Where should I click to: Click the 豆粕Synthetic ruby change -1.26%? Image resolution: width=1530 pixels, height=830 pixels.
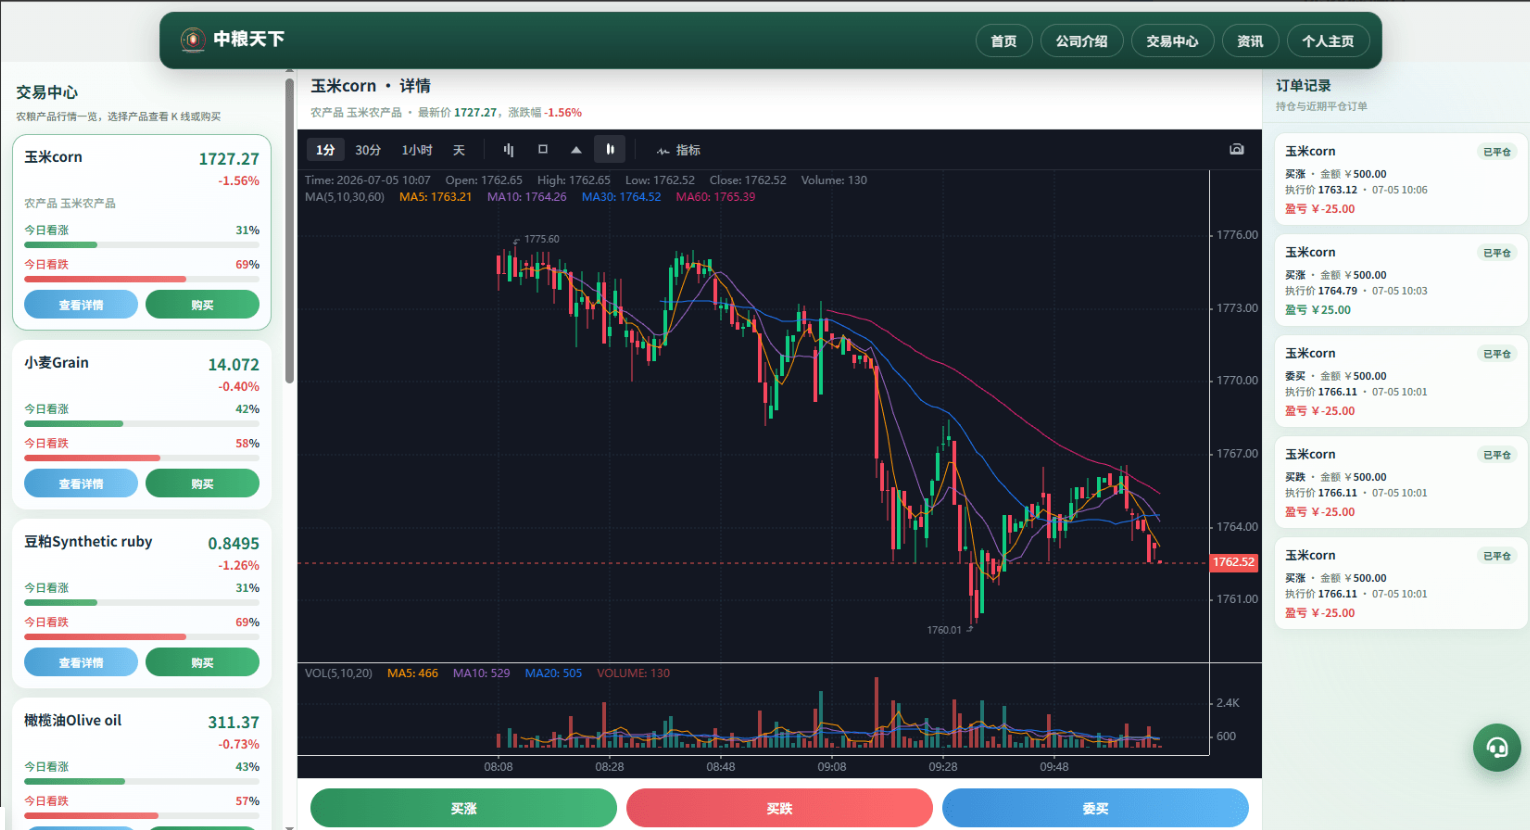point(239,566)
